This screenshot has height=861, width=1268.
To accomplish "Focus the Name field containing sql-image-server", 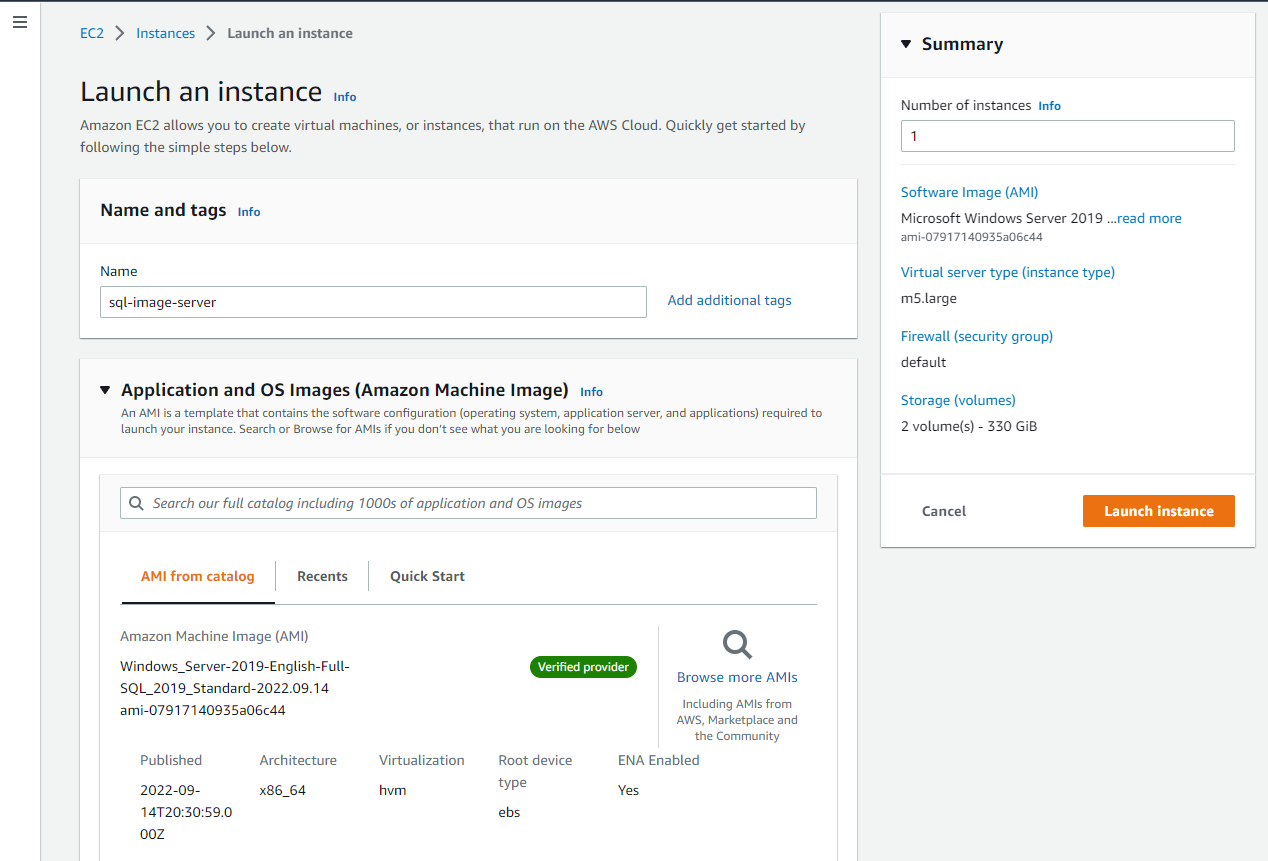I will tap(373, 302).
